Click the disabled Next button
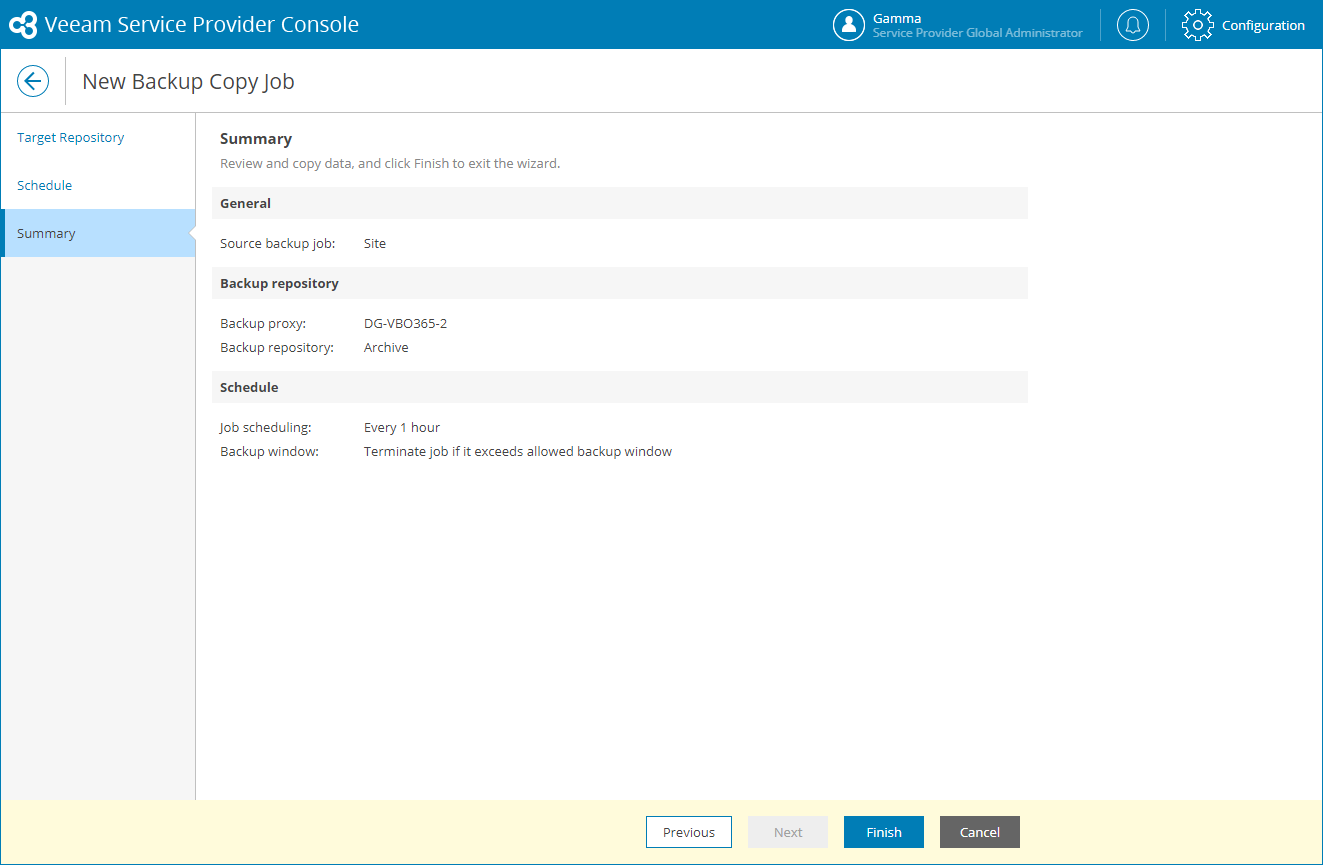The height and width of the screenshot is (865, 1323). [788, 832]
